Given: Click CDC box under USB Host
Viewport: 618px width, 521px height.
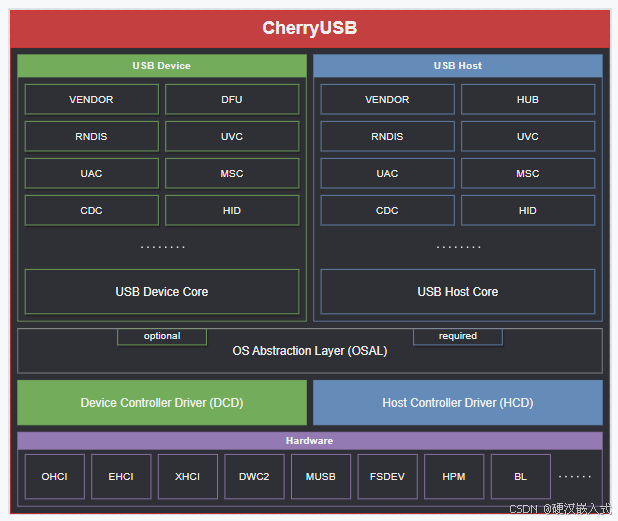Looking at the screenshot, I should (x=387, y=210).
